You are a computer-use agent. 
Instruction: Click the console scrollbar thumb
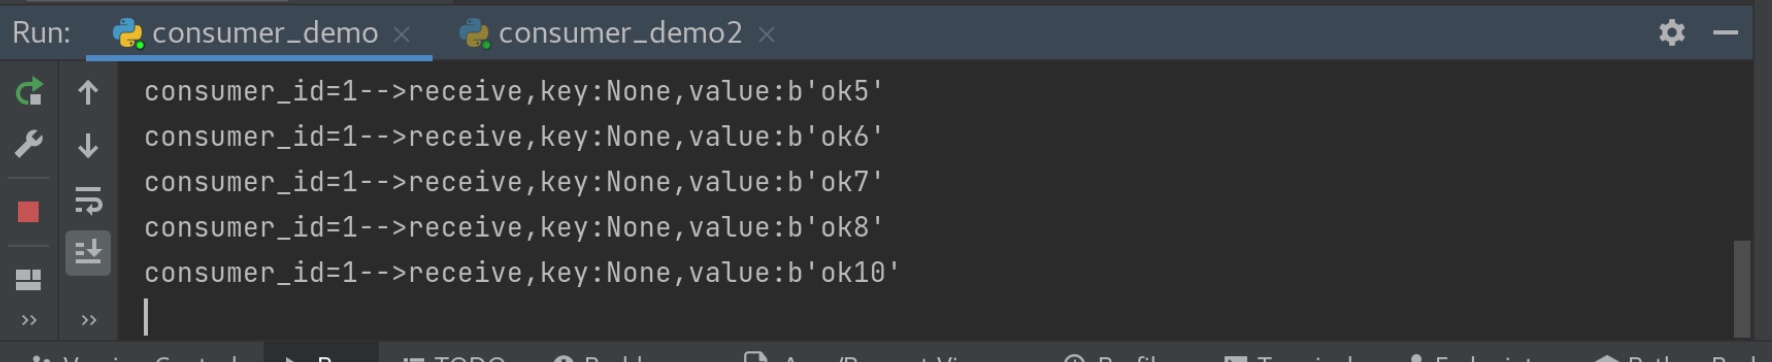coord(1742,288)
